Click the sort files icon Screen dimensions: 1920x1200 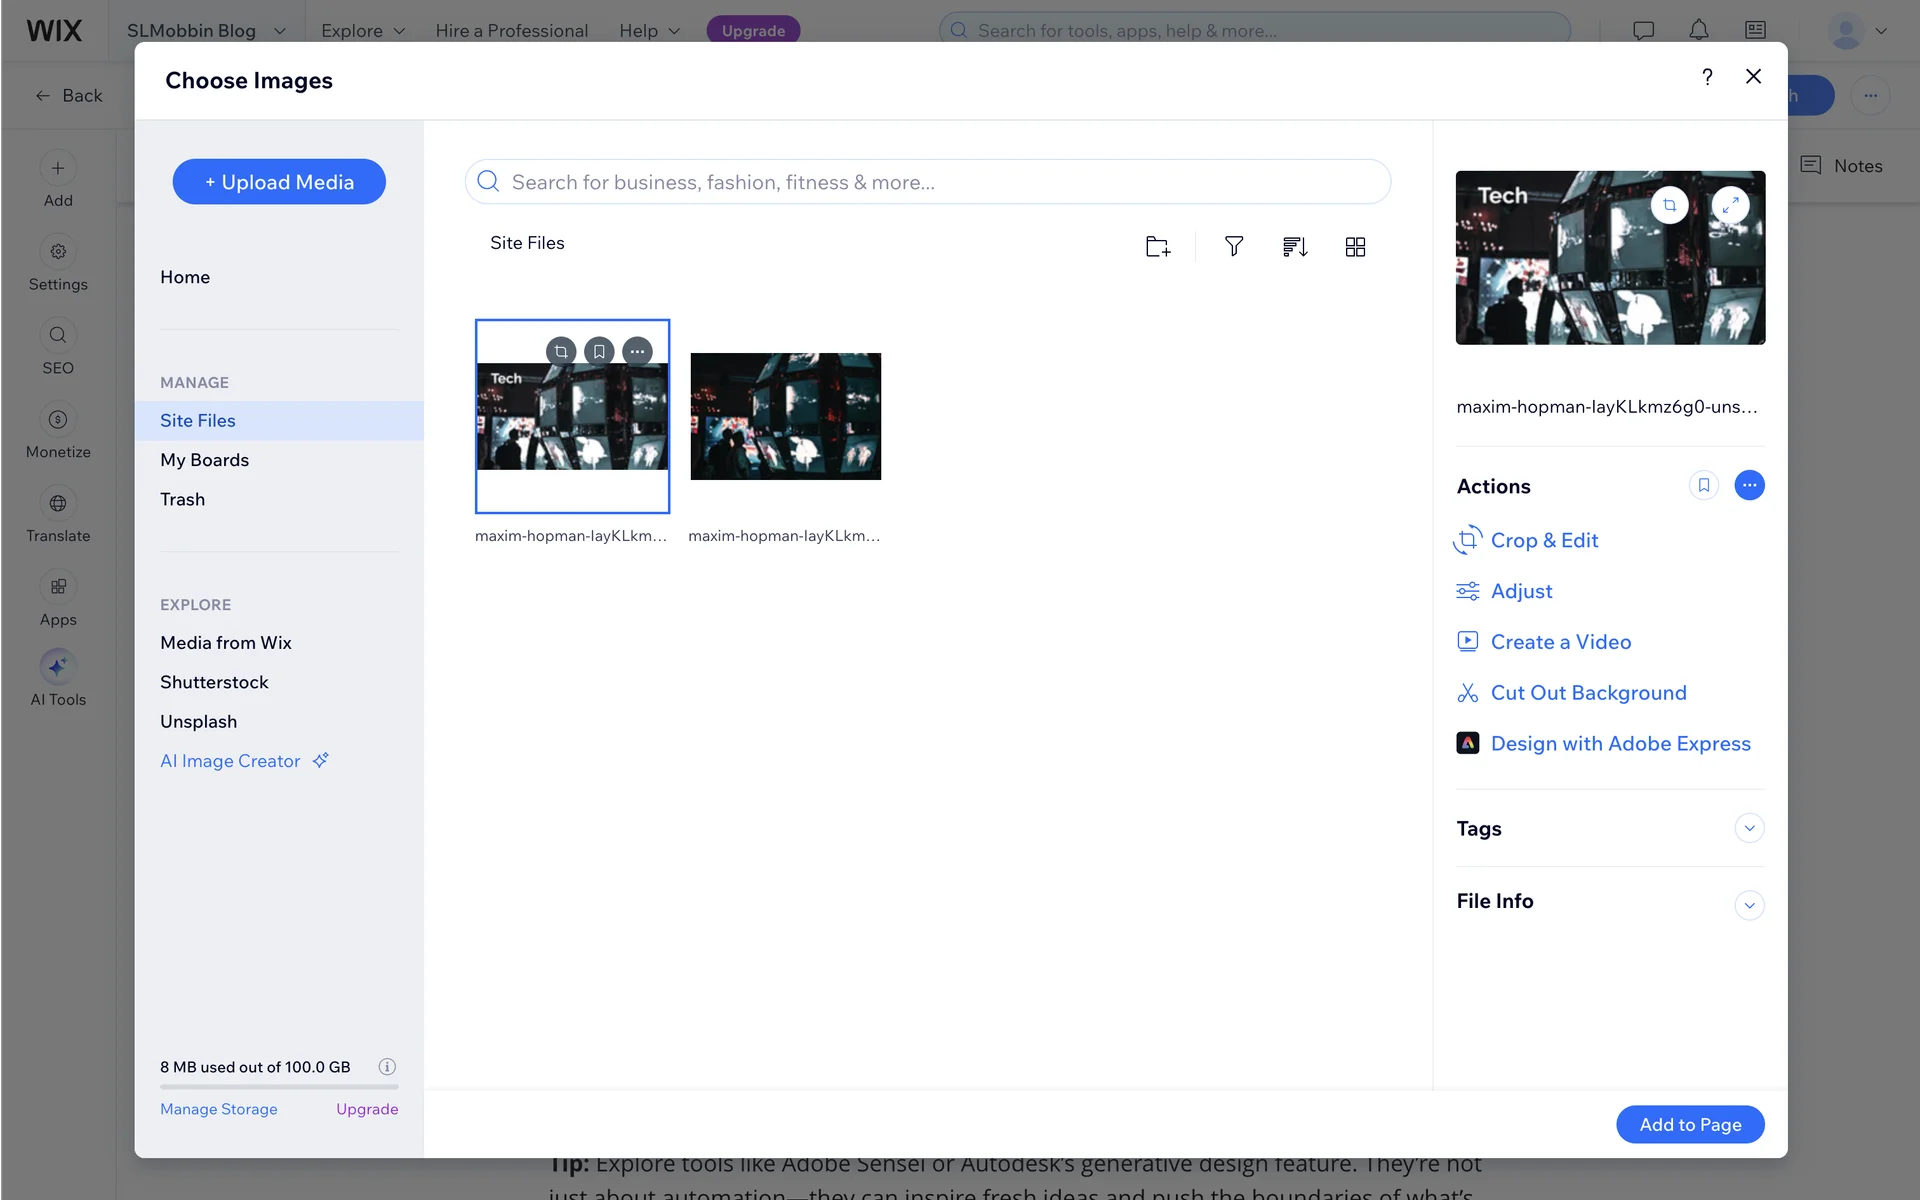coord(1295,246)
